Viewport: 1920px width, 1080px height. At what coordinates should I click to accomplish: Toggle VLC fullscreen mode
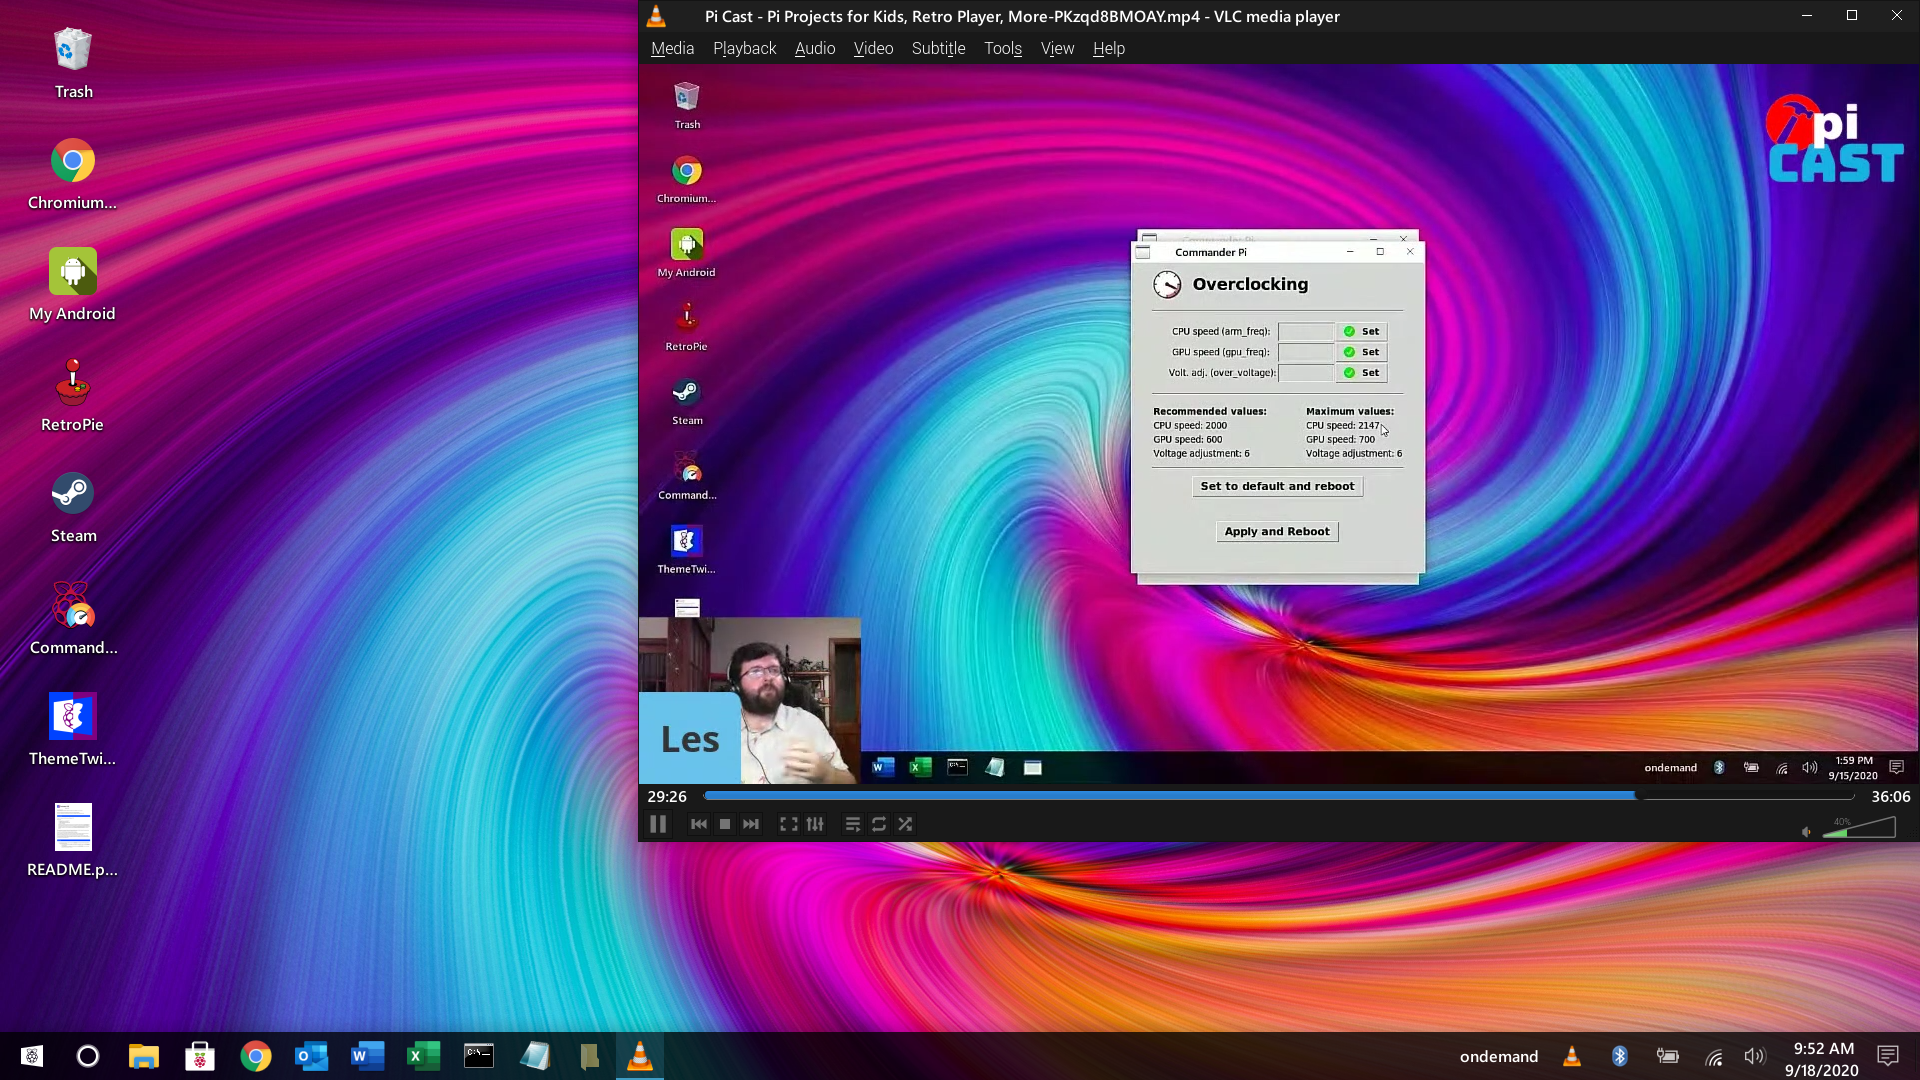[x=788, y=824]
